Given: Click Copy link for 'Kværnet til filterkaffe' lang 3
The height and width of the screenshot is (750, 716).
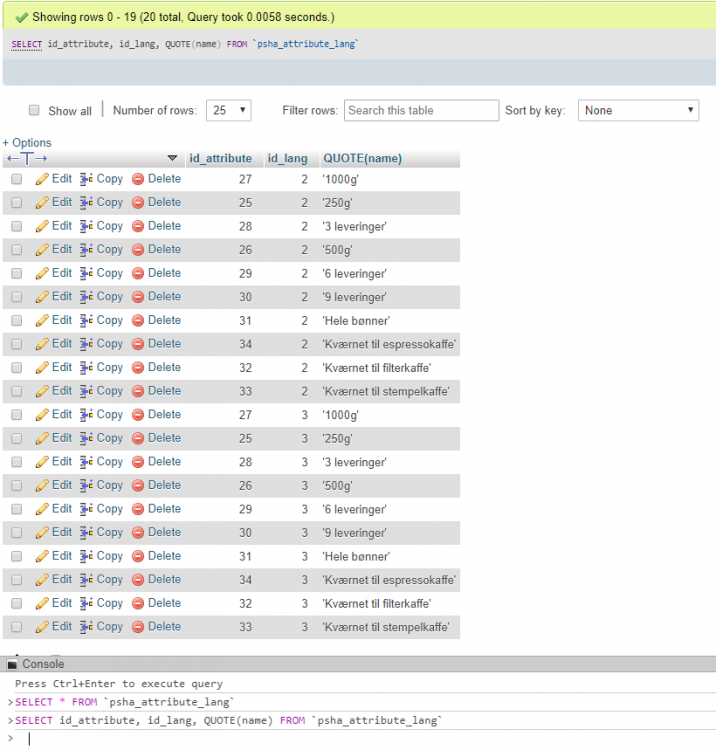Looking at the screenshot, I should [110, 604].
